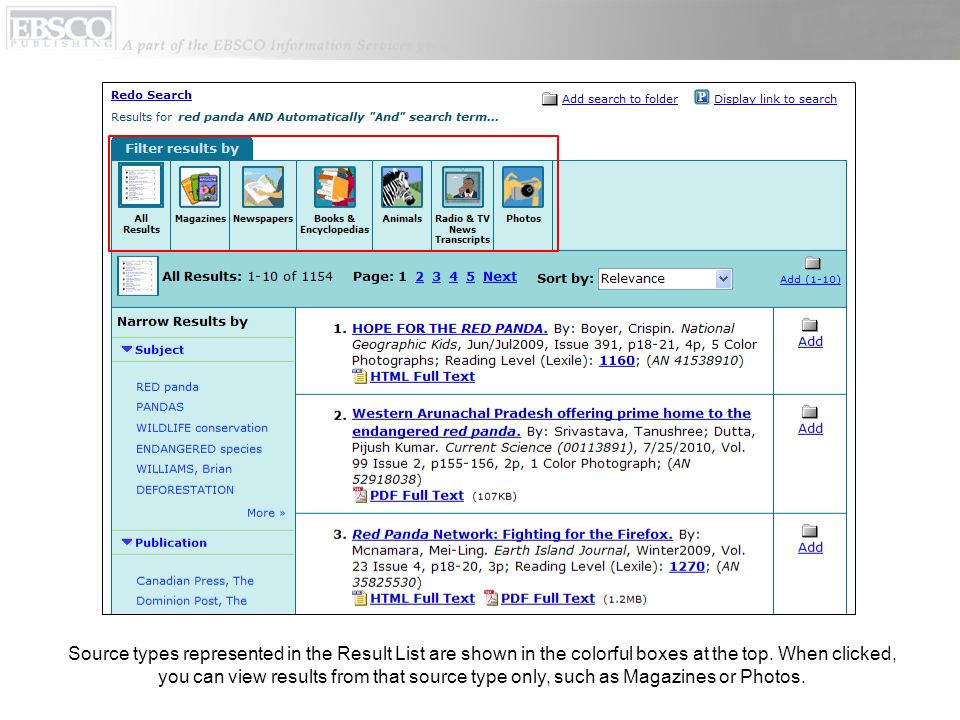The image size is (960, 720).
Task: Click the EBSCO Publishing logo
Action: point(61,28)
